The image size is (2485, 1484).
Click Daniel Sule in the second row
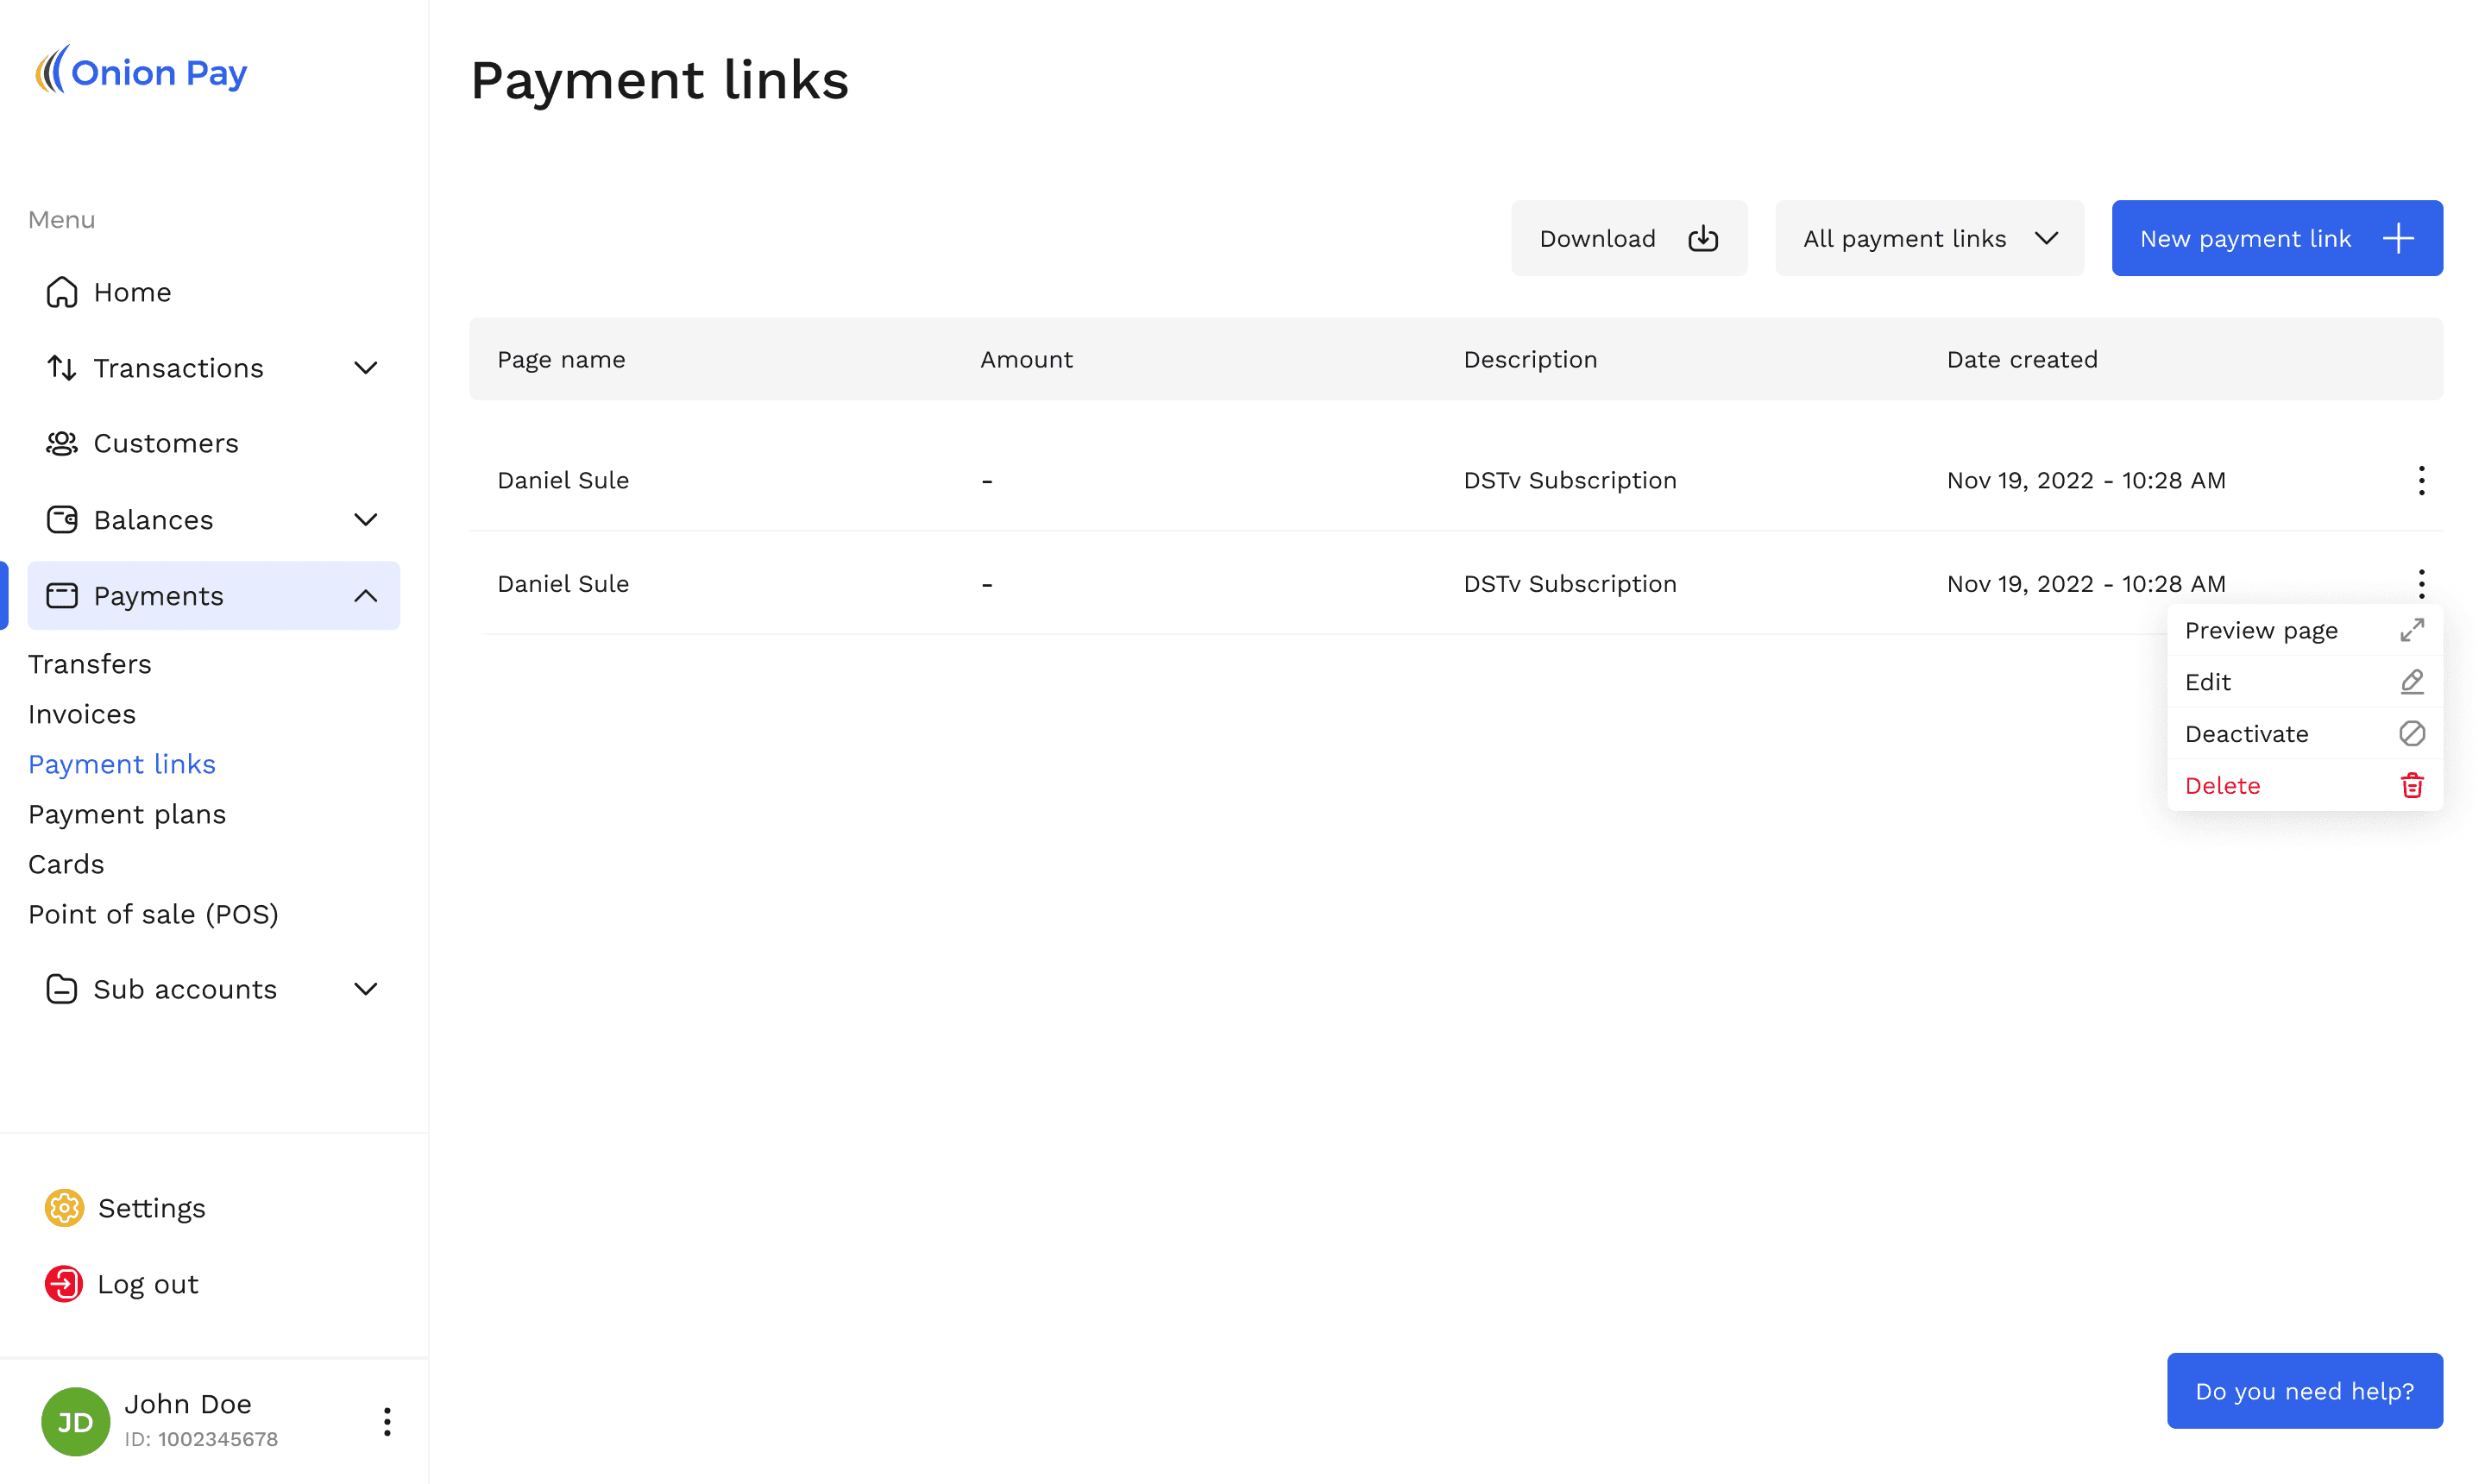click(563, 584)
